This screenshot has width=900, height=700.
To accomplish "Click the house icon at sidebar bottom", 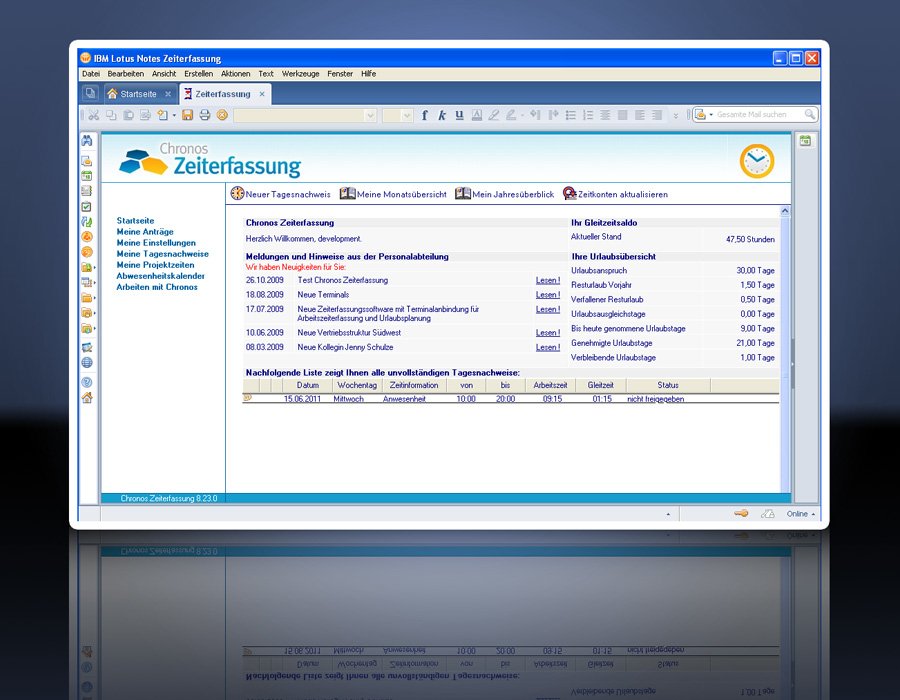I will point(87,398).
